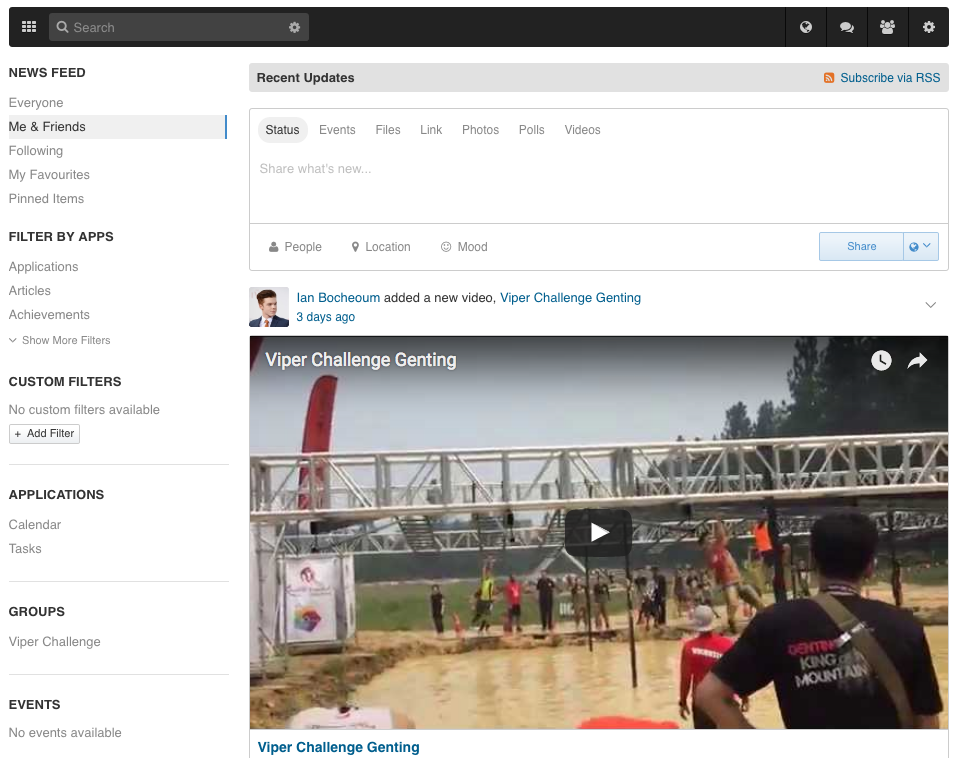Click the Add Filter button

(44, 434)
